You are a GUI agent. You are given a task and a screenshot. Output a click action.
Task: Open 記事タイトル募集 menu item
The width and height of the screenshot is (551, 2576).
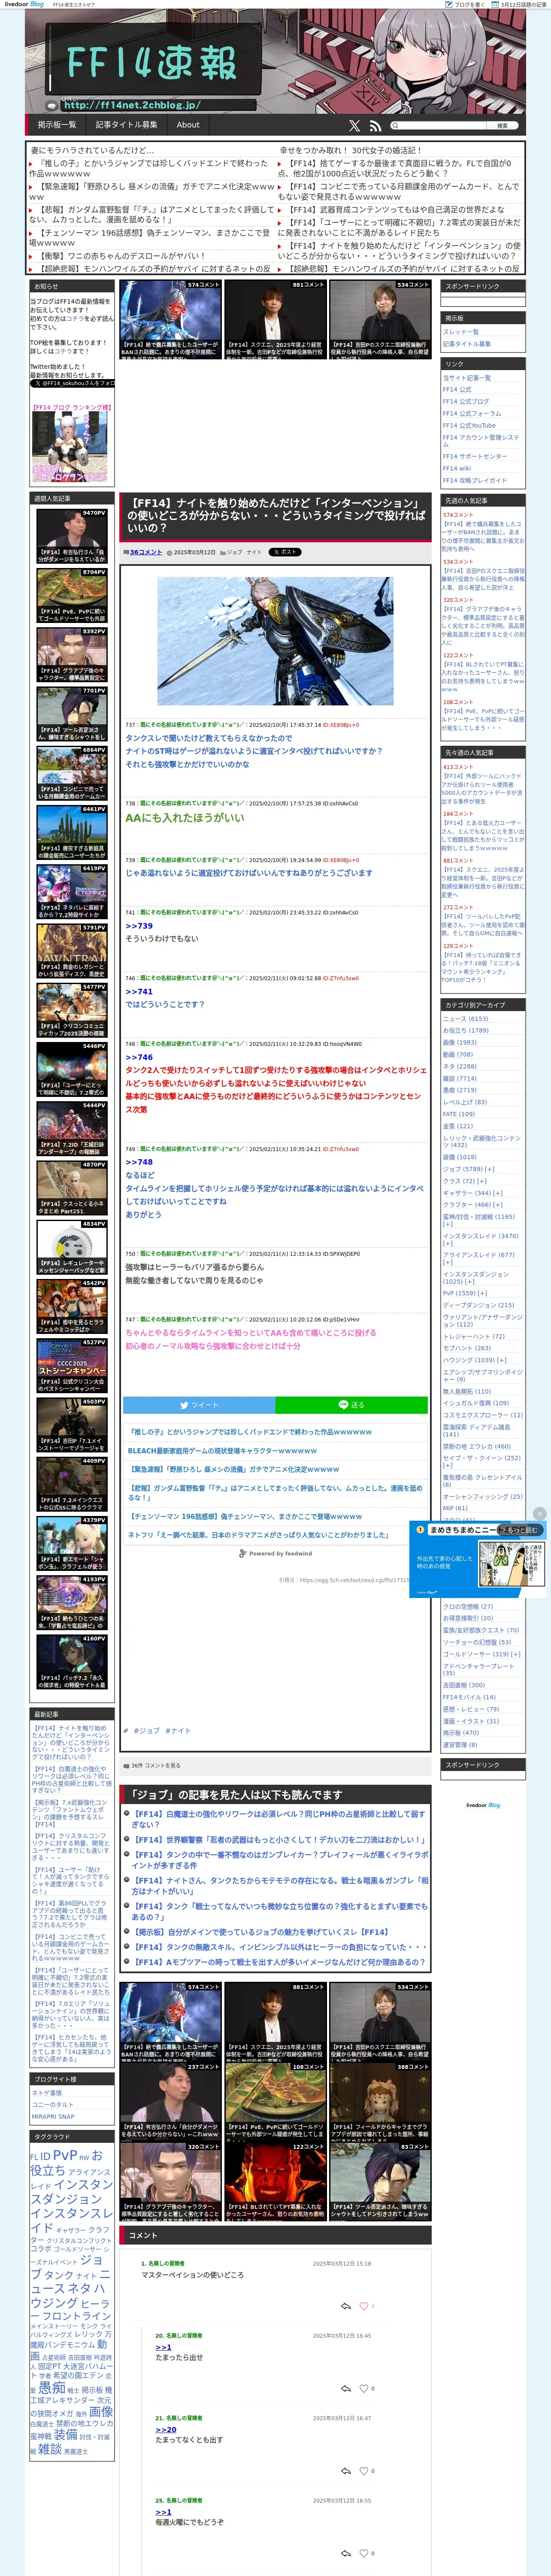click(x=126, y=125)
